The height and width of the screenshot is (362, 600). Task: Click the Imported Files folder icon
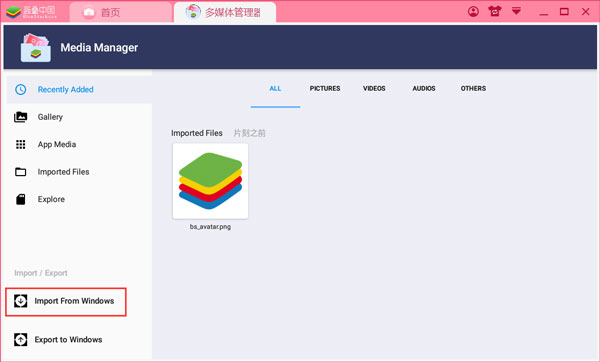pos(20,172)
